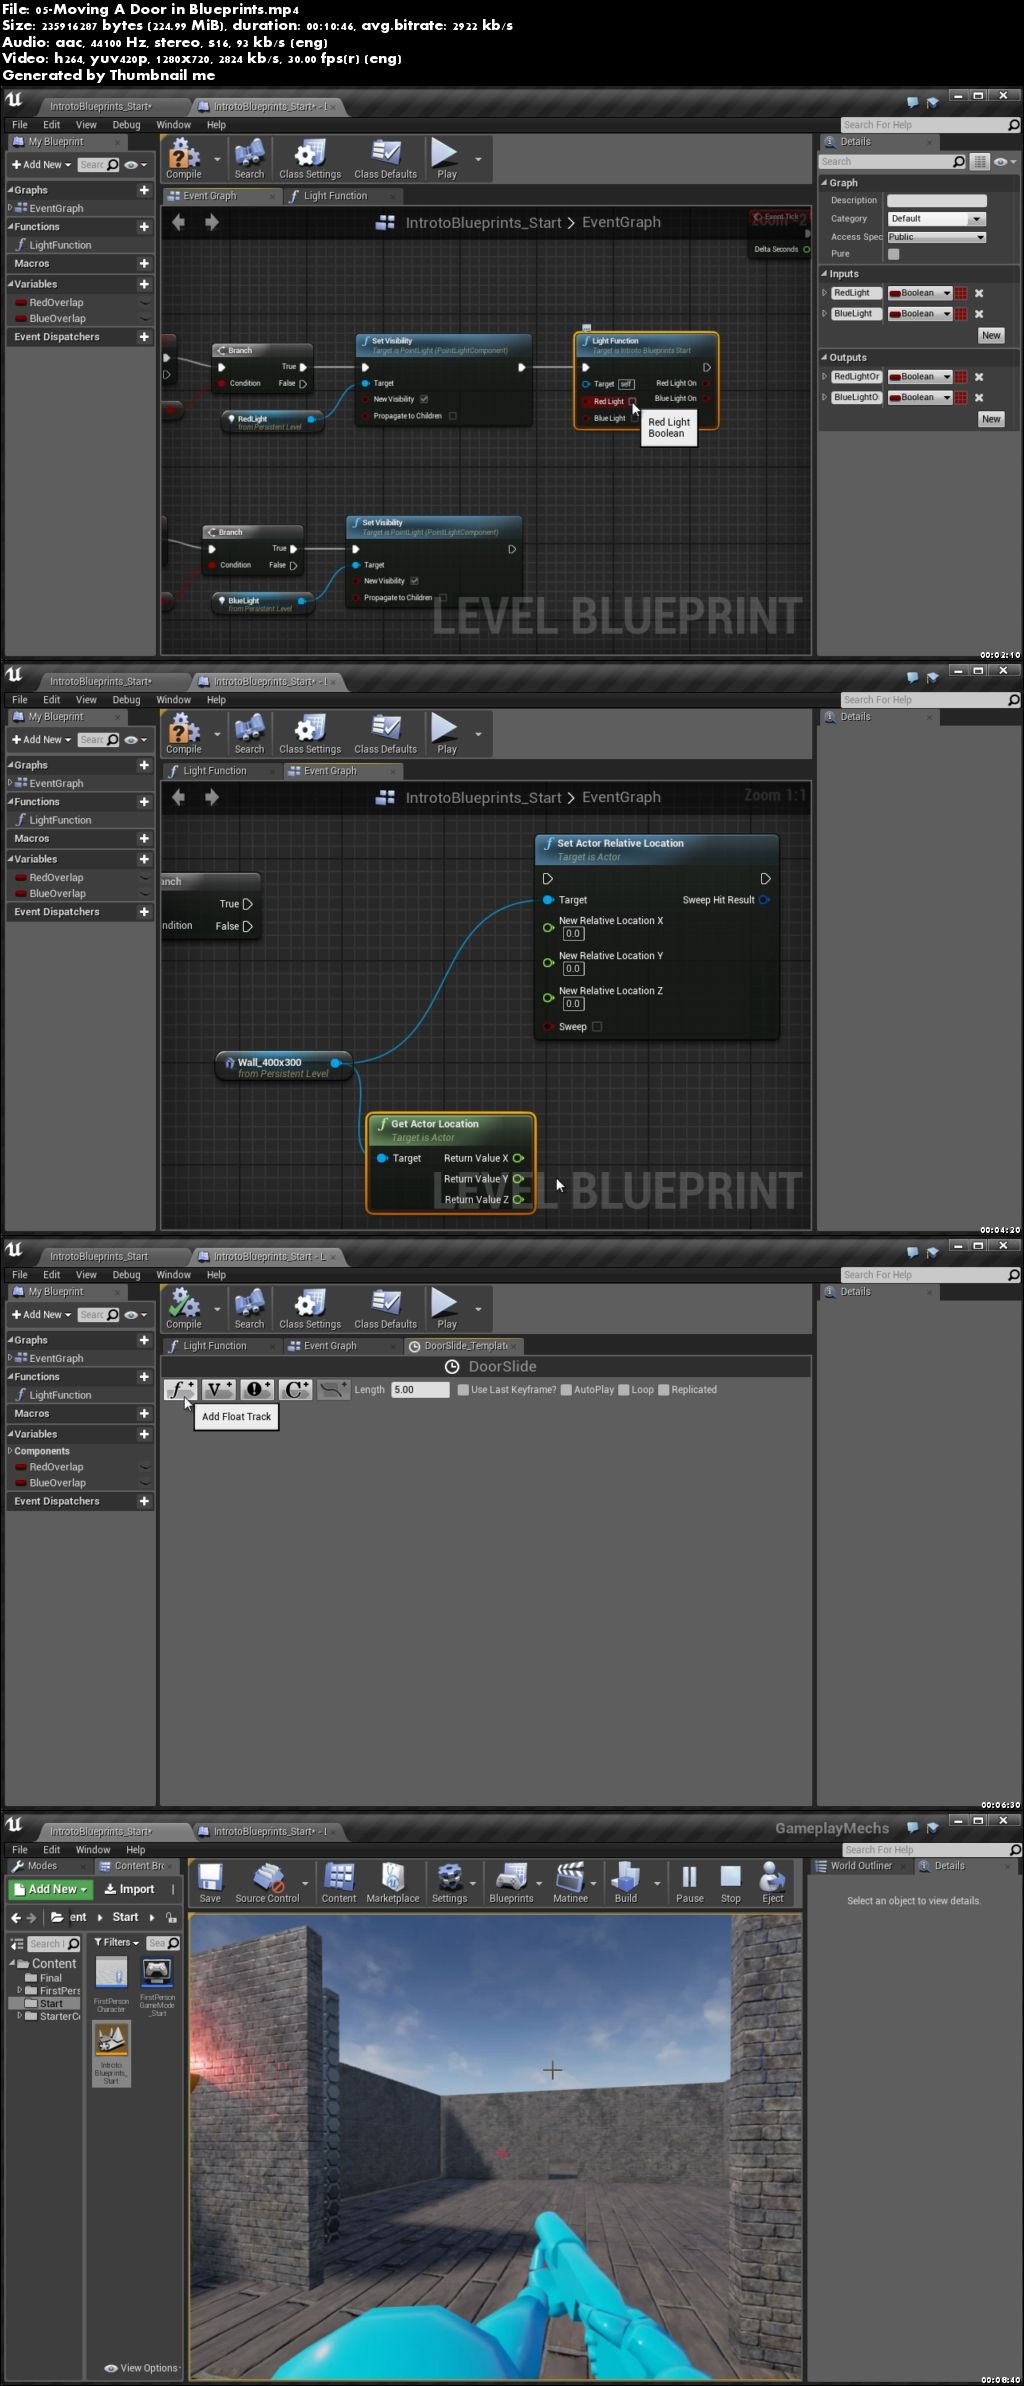The width and height of the screenshot is (1024, 2386).
Task: Select the Wall_400x300 reference node
Action: click(x=284, y=1067)
